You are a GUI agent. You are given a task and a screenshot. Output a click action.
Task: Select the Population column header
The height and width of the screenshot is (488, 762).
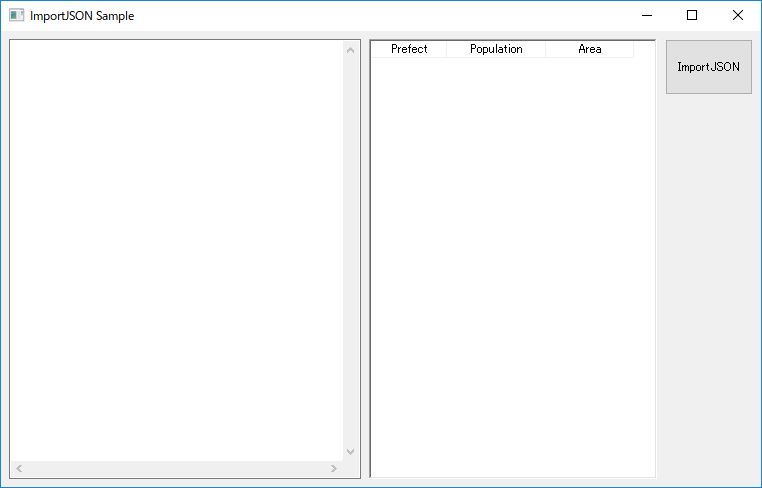pyautogui.click(x=496, y=49)
